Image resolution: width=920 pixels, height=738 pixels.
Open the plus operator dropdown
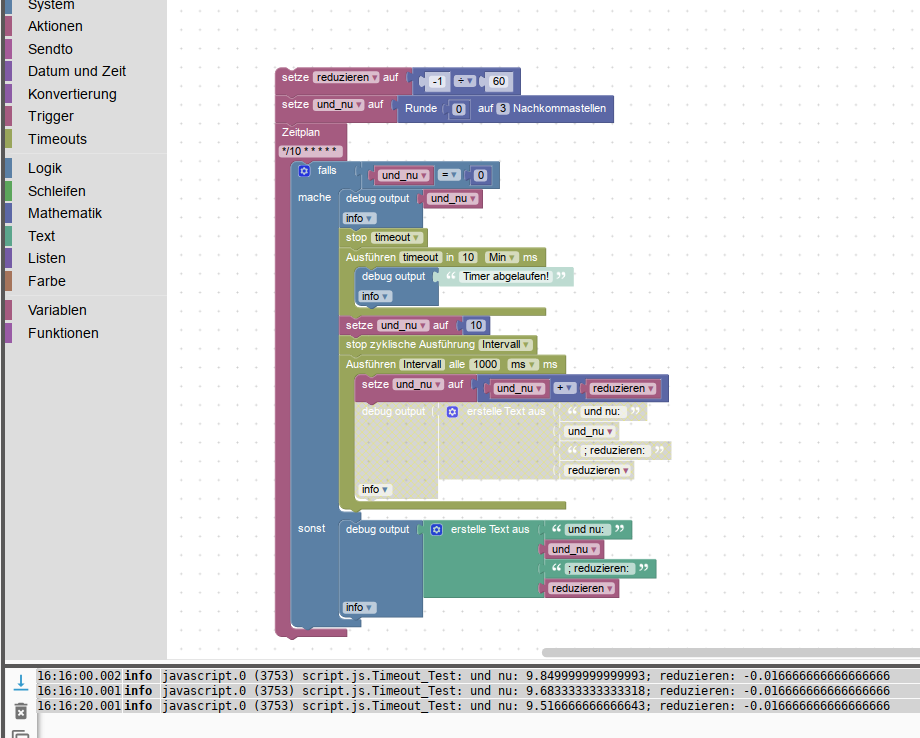[x=564, y=388]
